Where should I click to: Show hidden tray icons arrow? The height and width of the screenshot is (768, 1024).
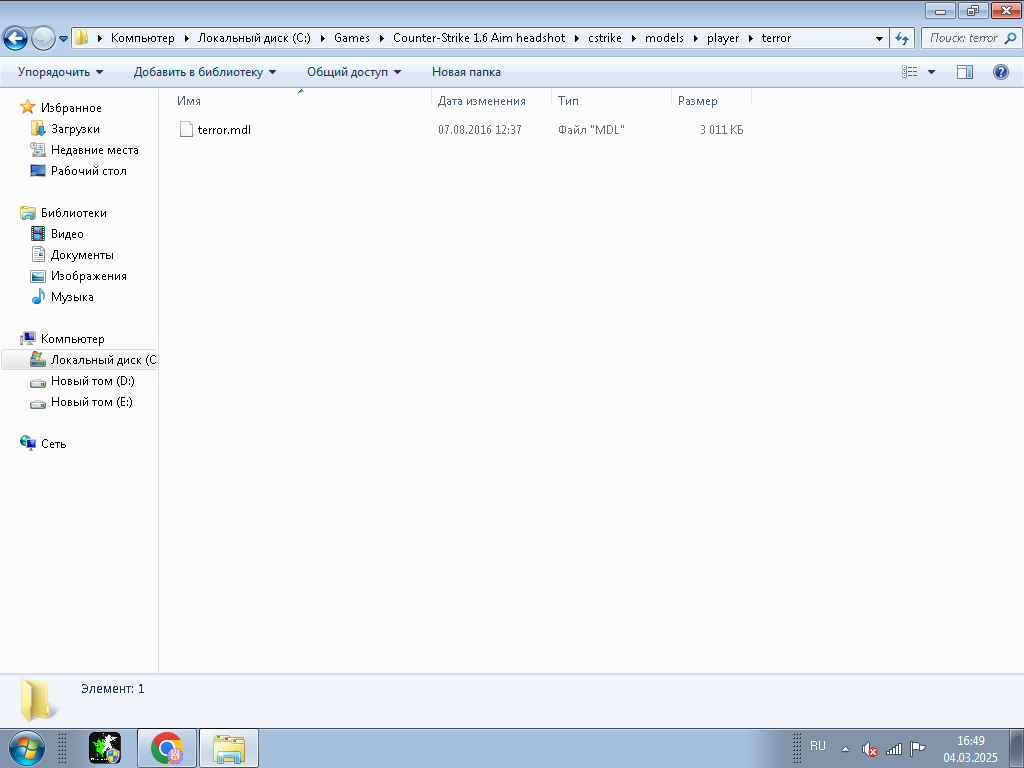click(846, 749)
